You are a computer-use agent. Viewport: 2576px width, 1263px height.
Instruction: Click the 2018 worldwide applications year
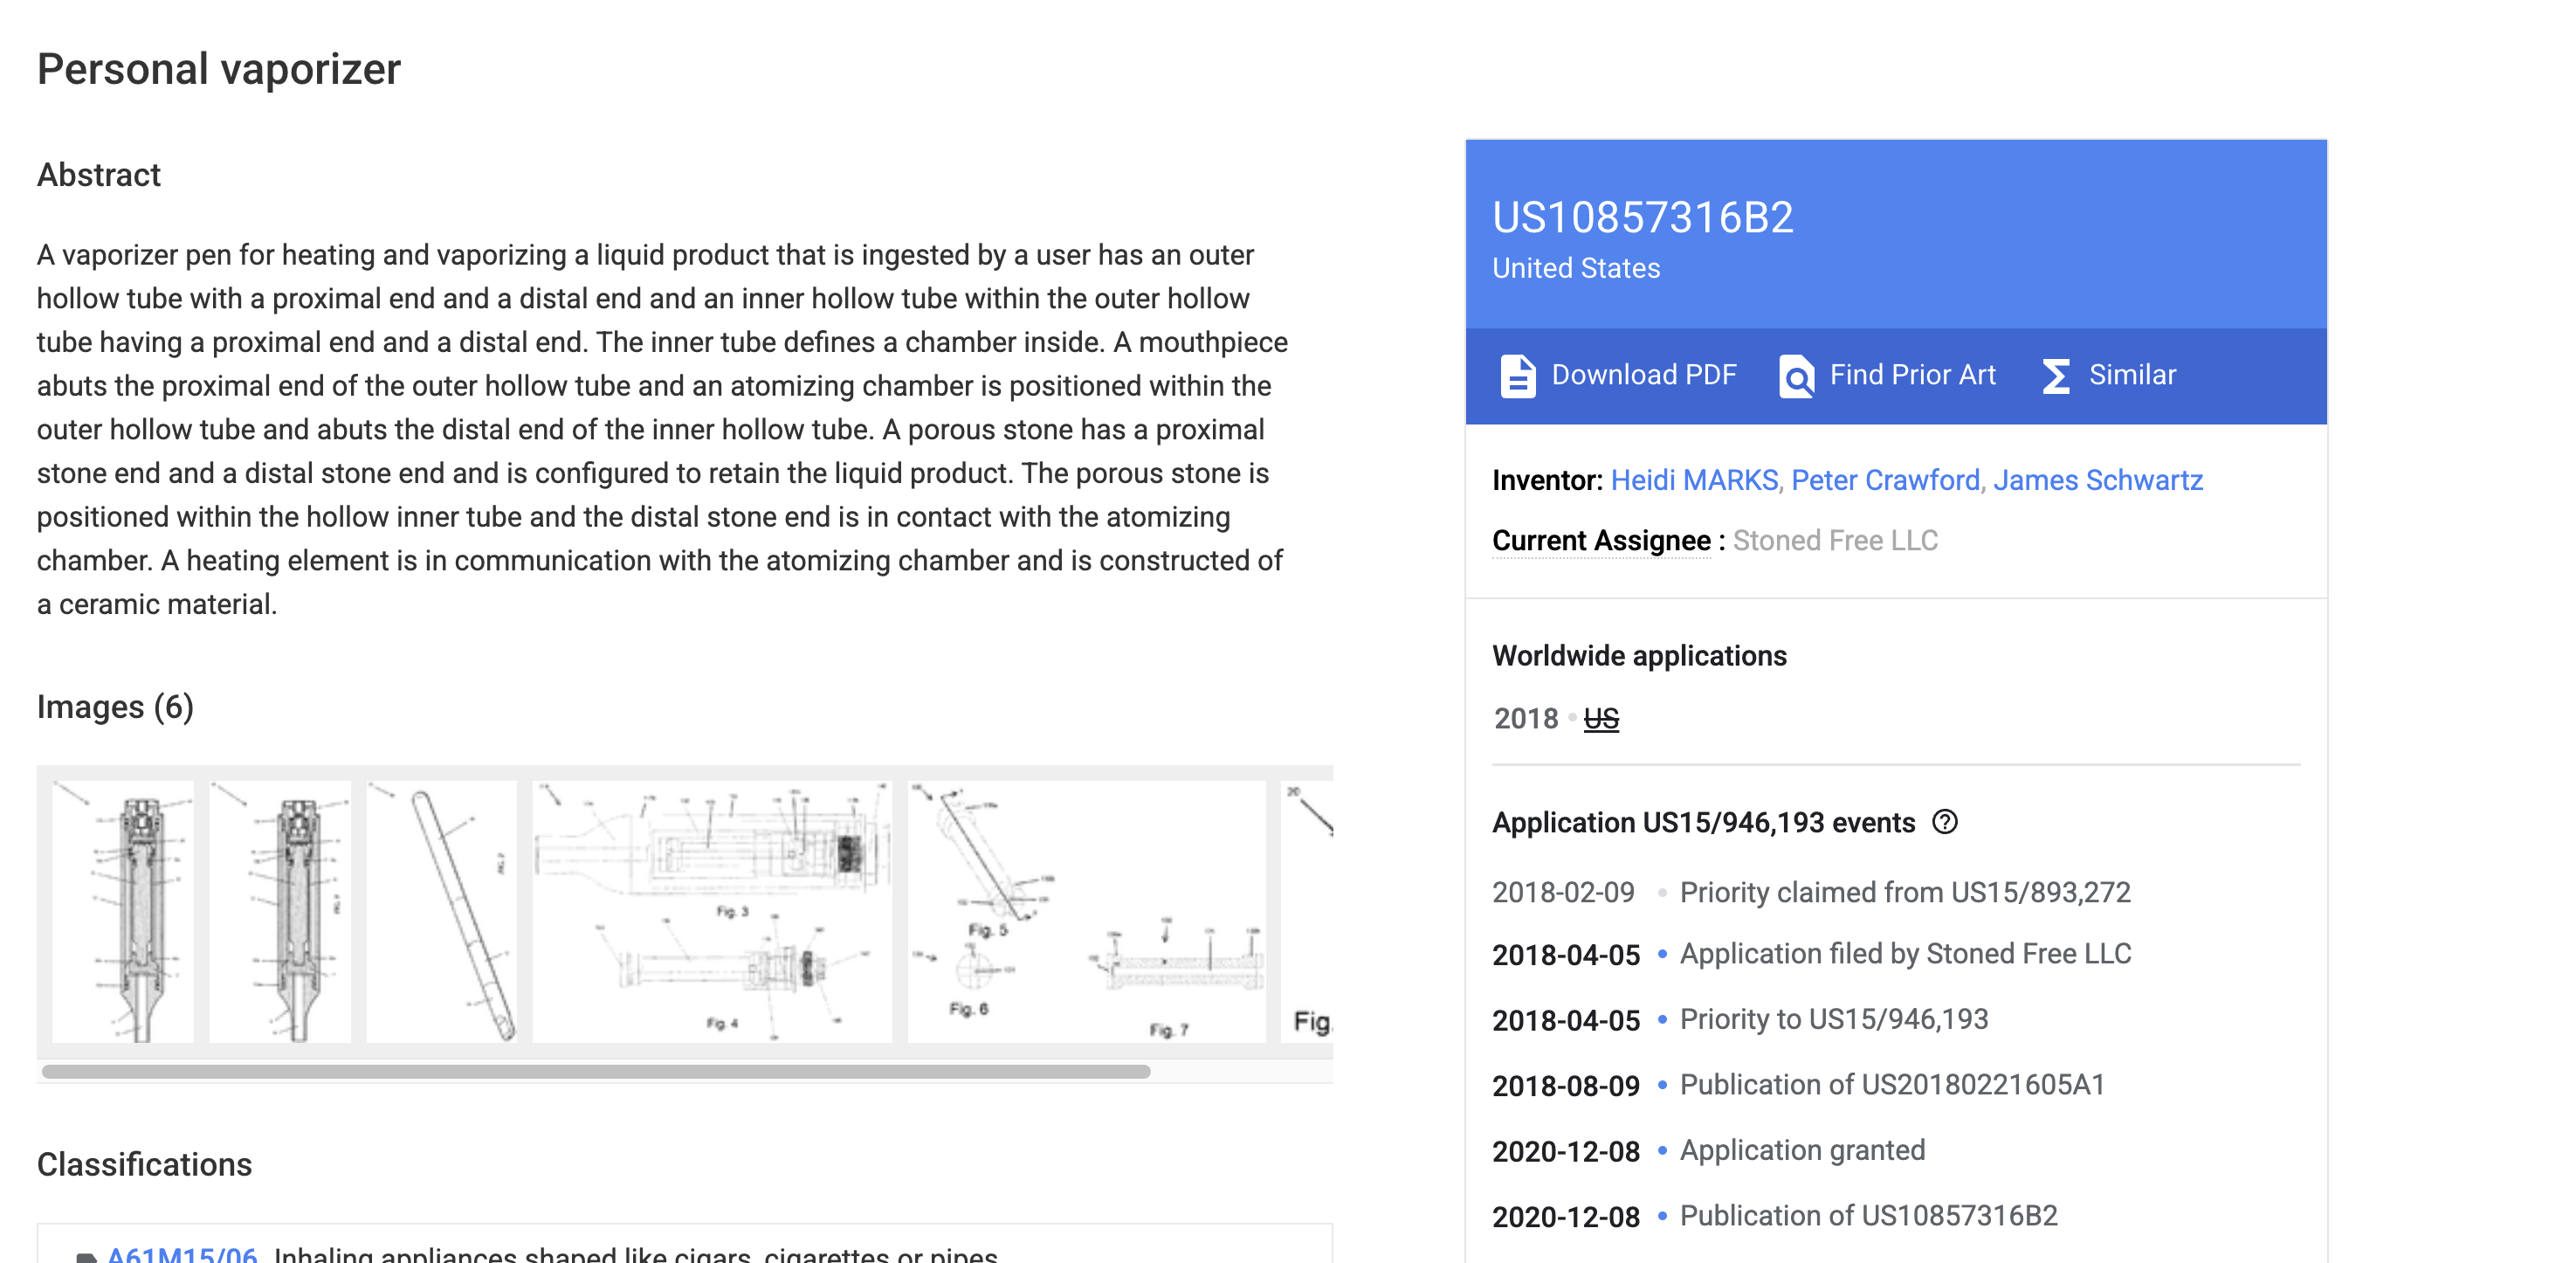tap(1526, 718)
